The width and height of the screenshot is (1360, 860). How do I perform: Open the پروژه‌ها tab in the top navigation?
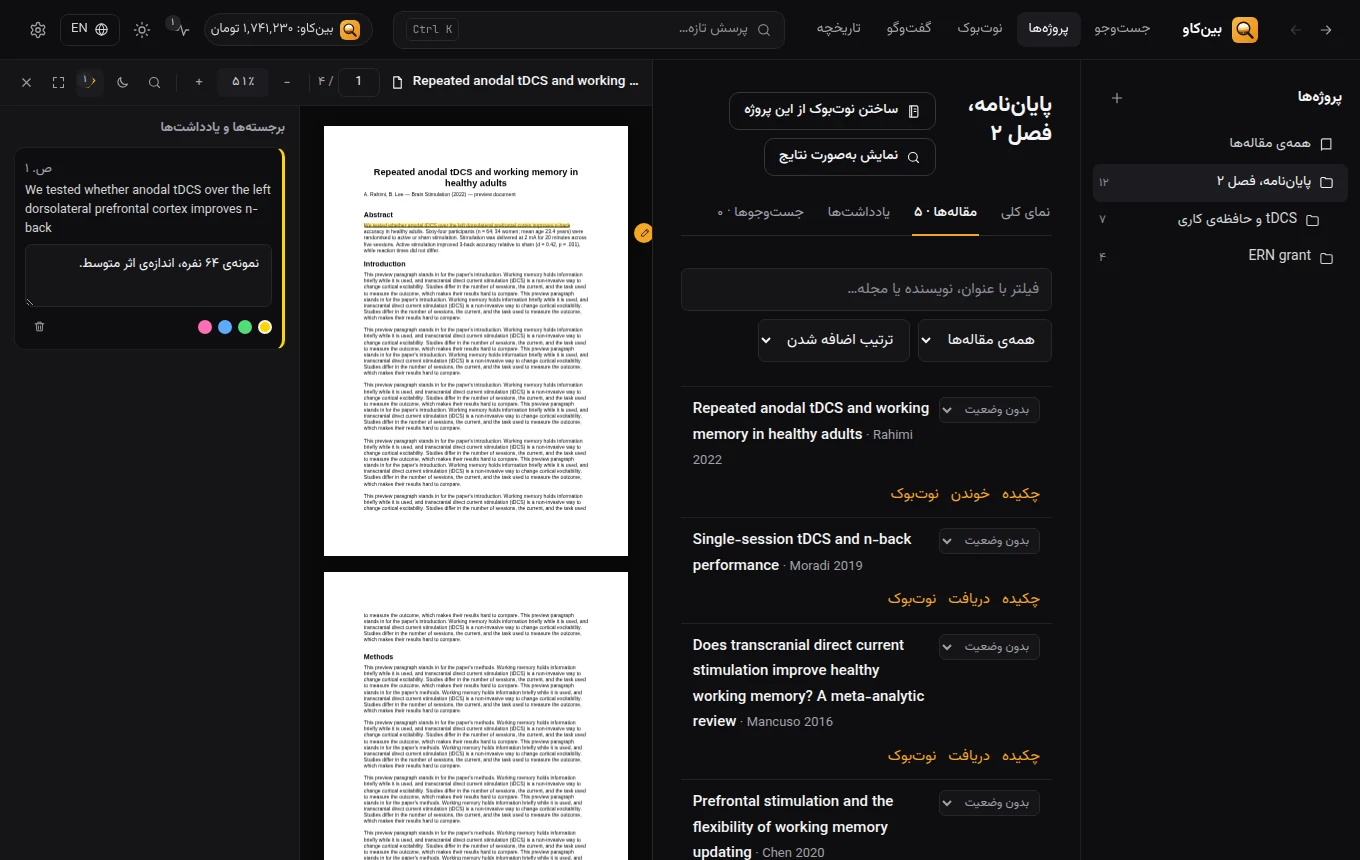tap(1049, 29)
